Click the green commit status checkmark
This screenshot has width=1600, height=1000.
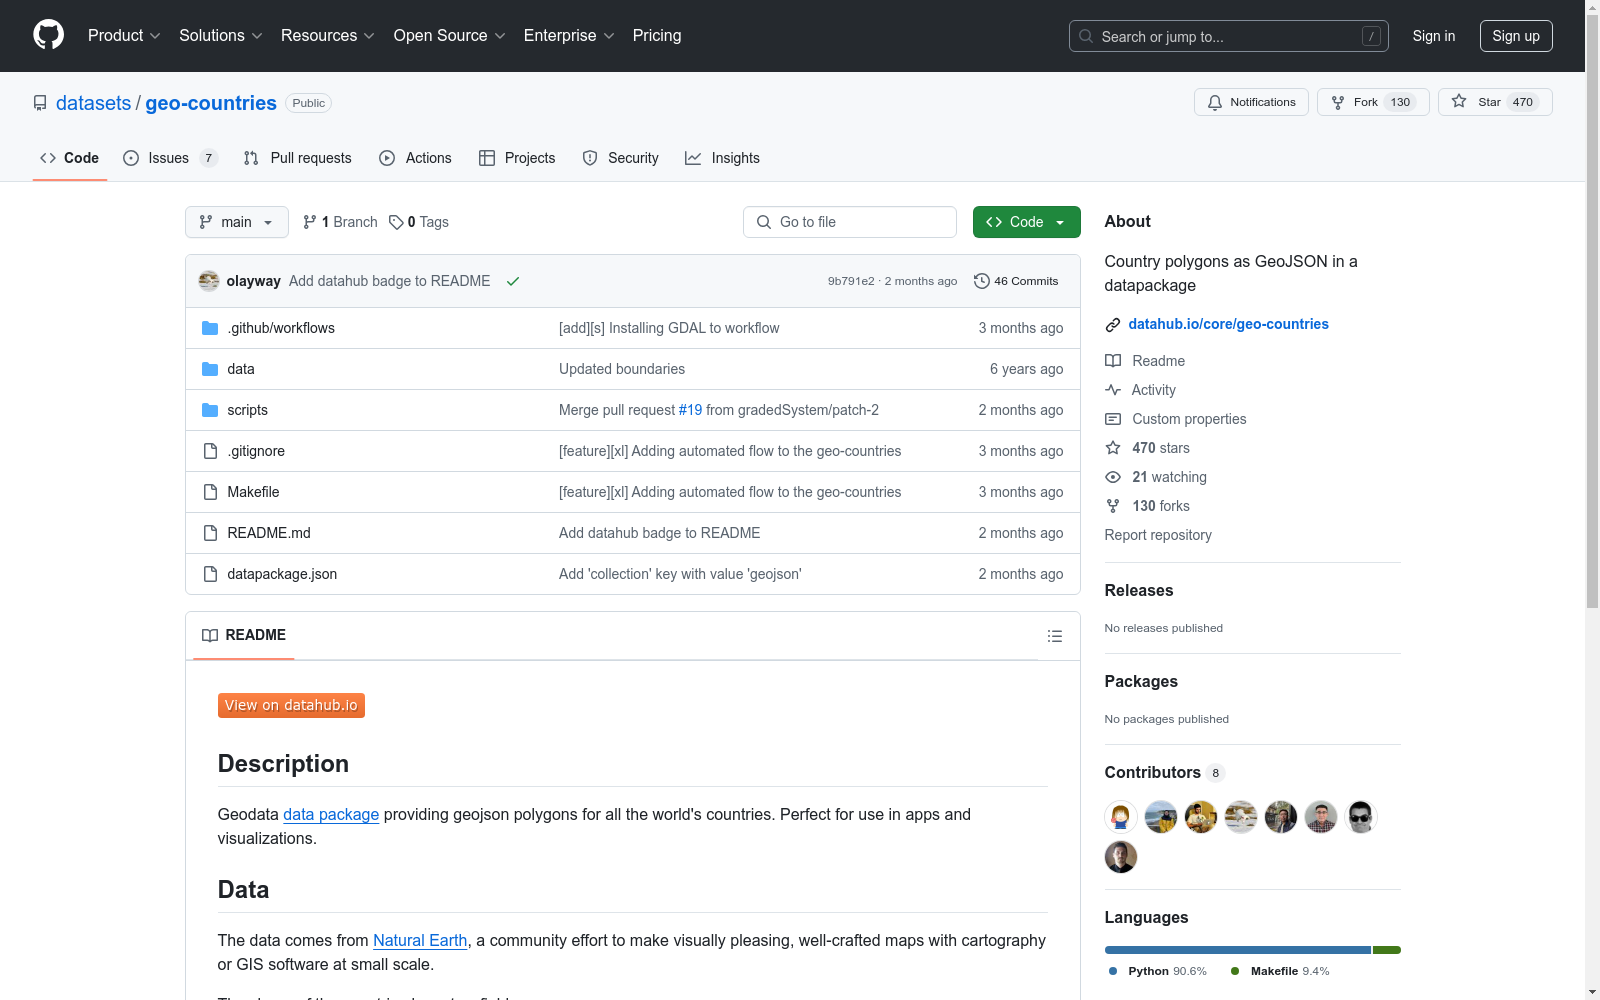(513, 281)
